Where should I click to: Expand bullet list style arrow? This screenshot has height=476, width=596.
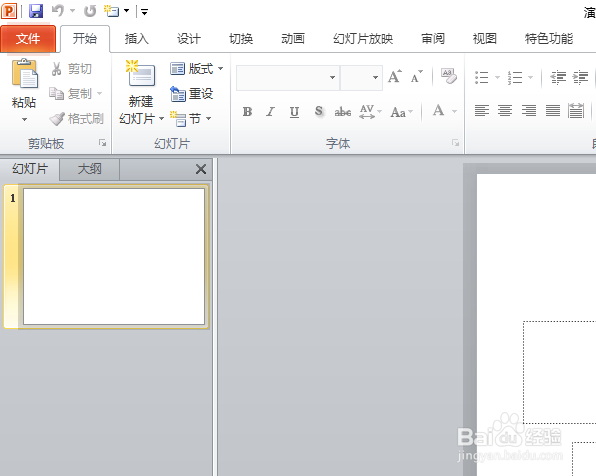pyautogui.click(x=497, y=78)
